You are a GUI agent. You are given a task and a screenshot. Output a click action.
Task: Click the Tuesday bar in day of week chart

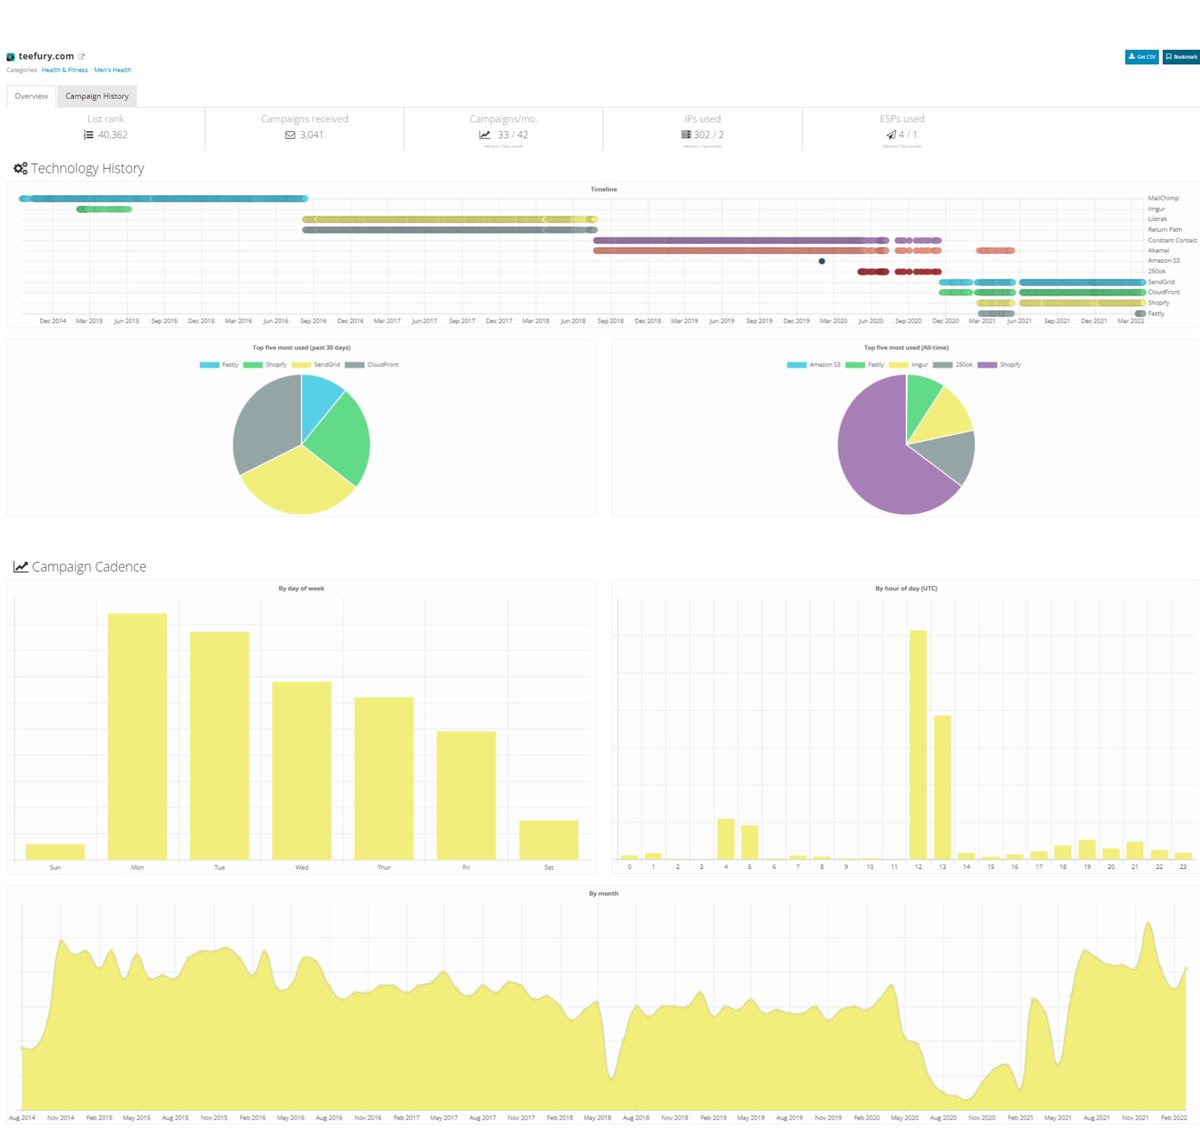(x=219, y=745)
